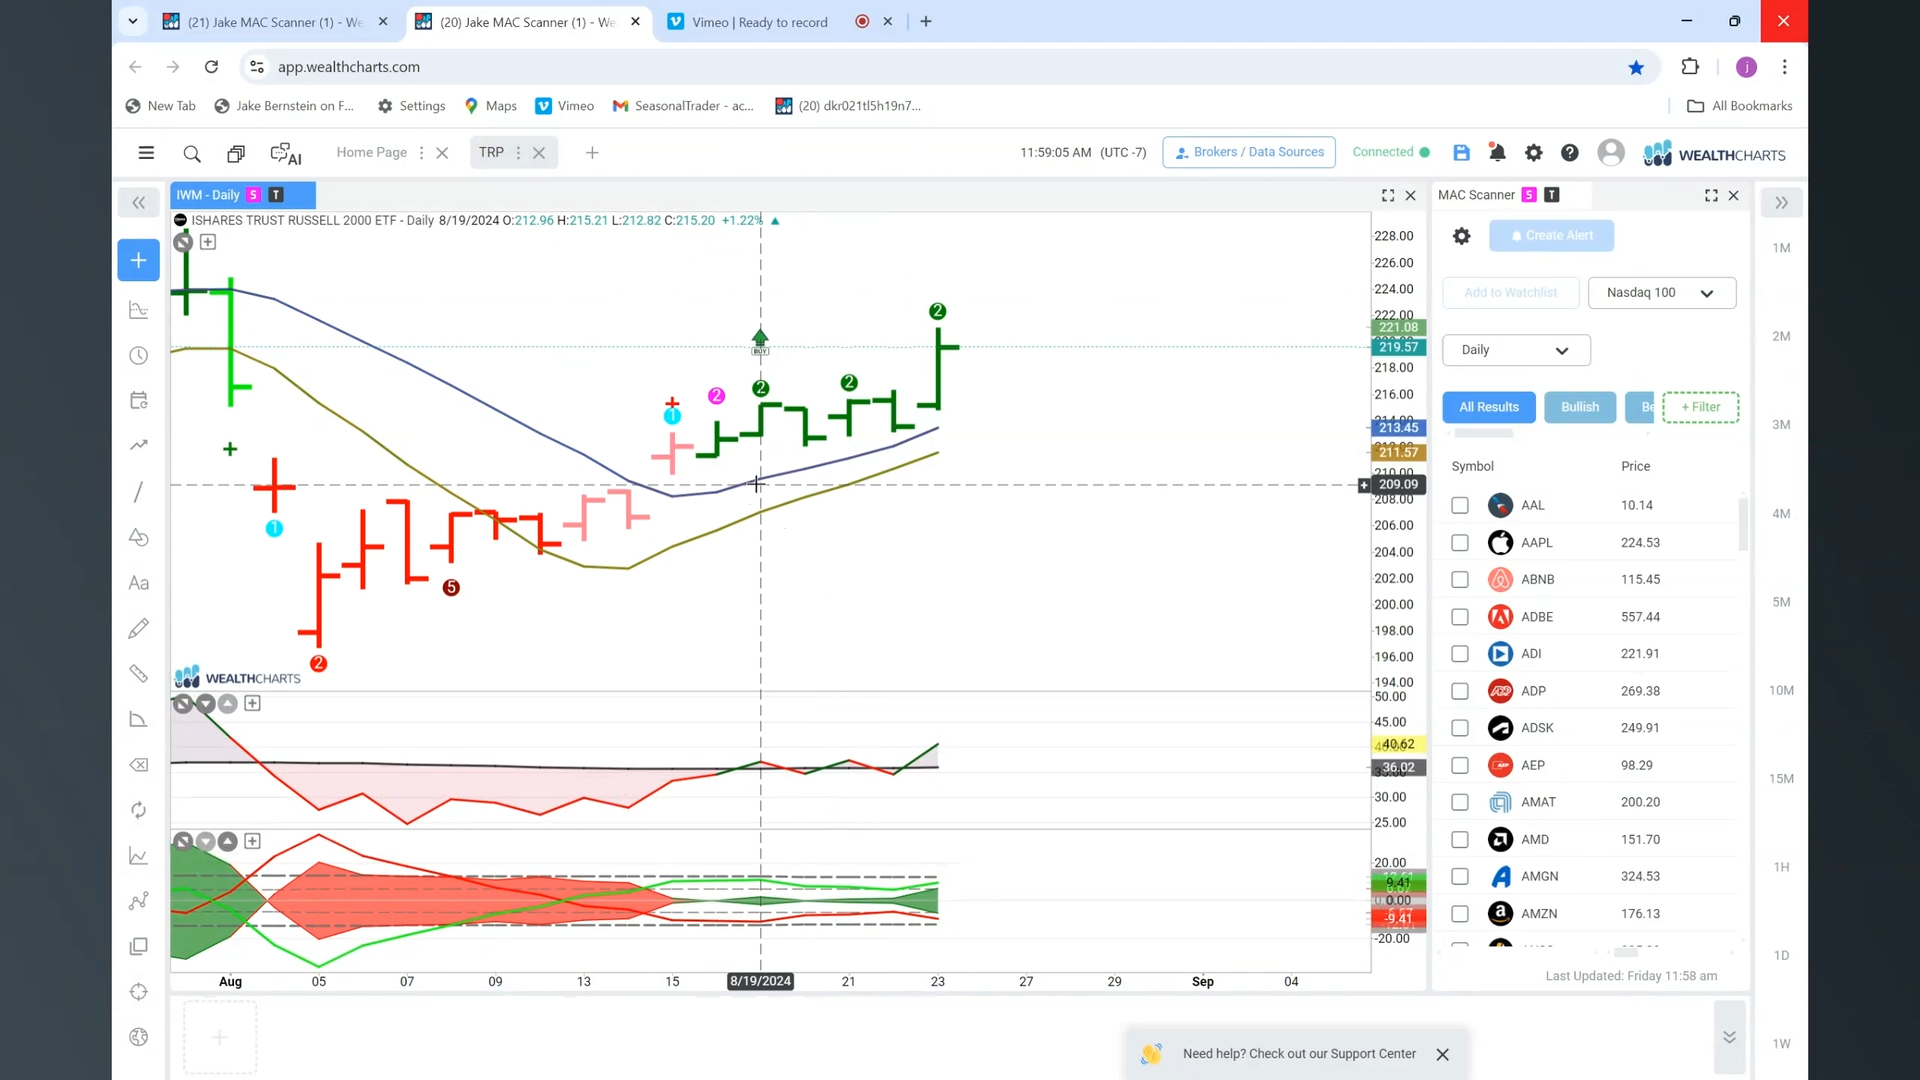Show Bullish results filter
1920x1080 pixels.
[1580, 407]
